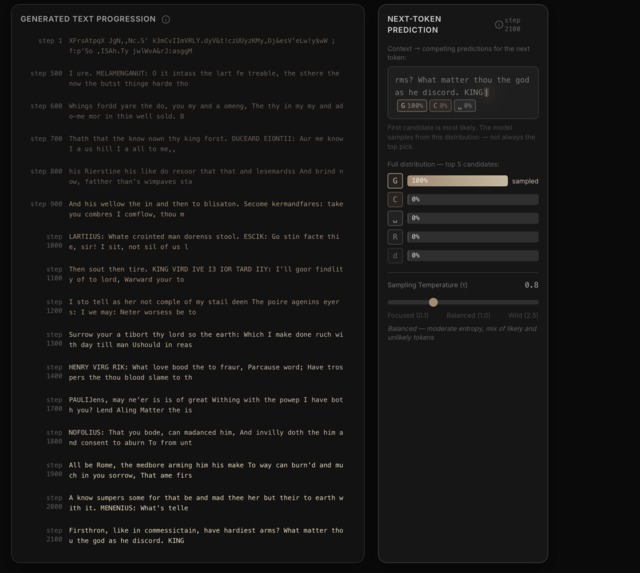The width and height of the screenshot is (640, 573).
Task: Select the G candidate token box
Action: coord(395,181)
